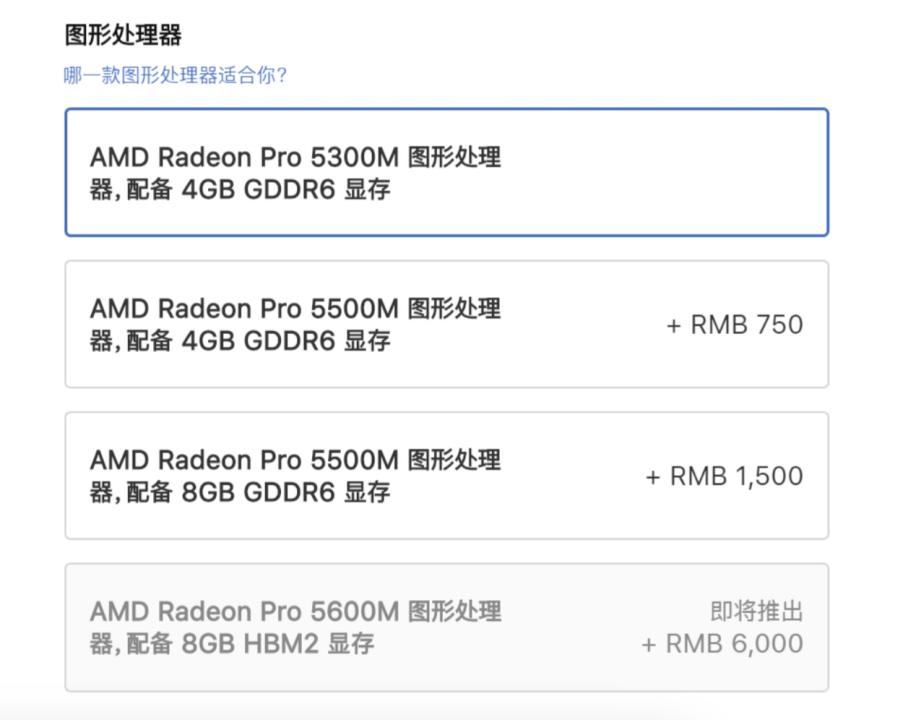Click the 即将推出 coming soon label
Image resolution: width=903 pixels, height=720 pixels.
tap(756, 612)
